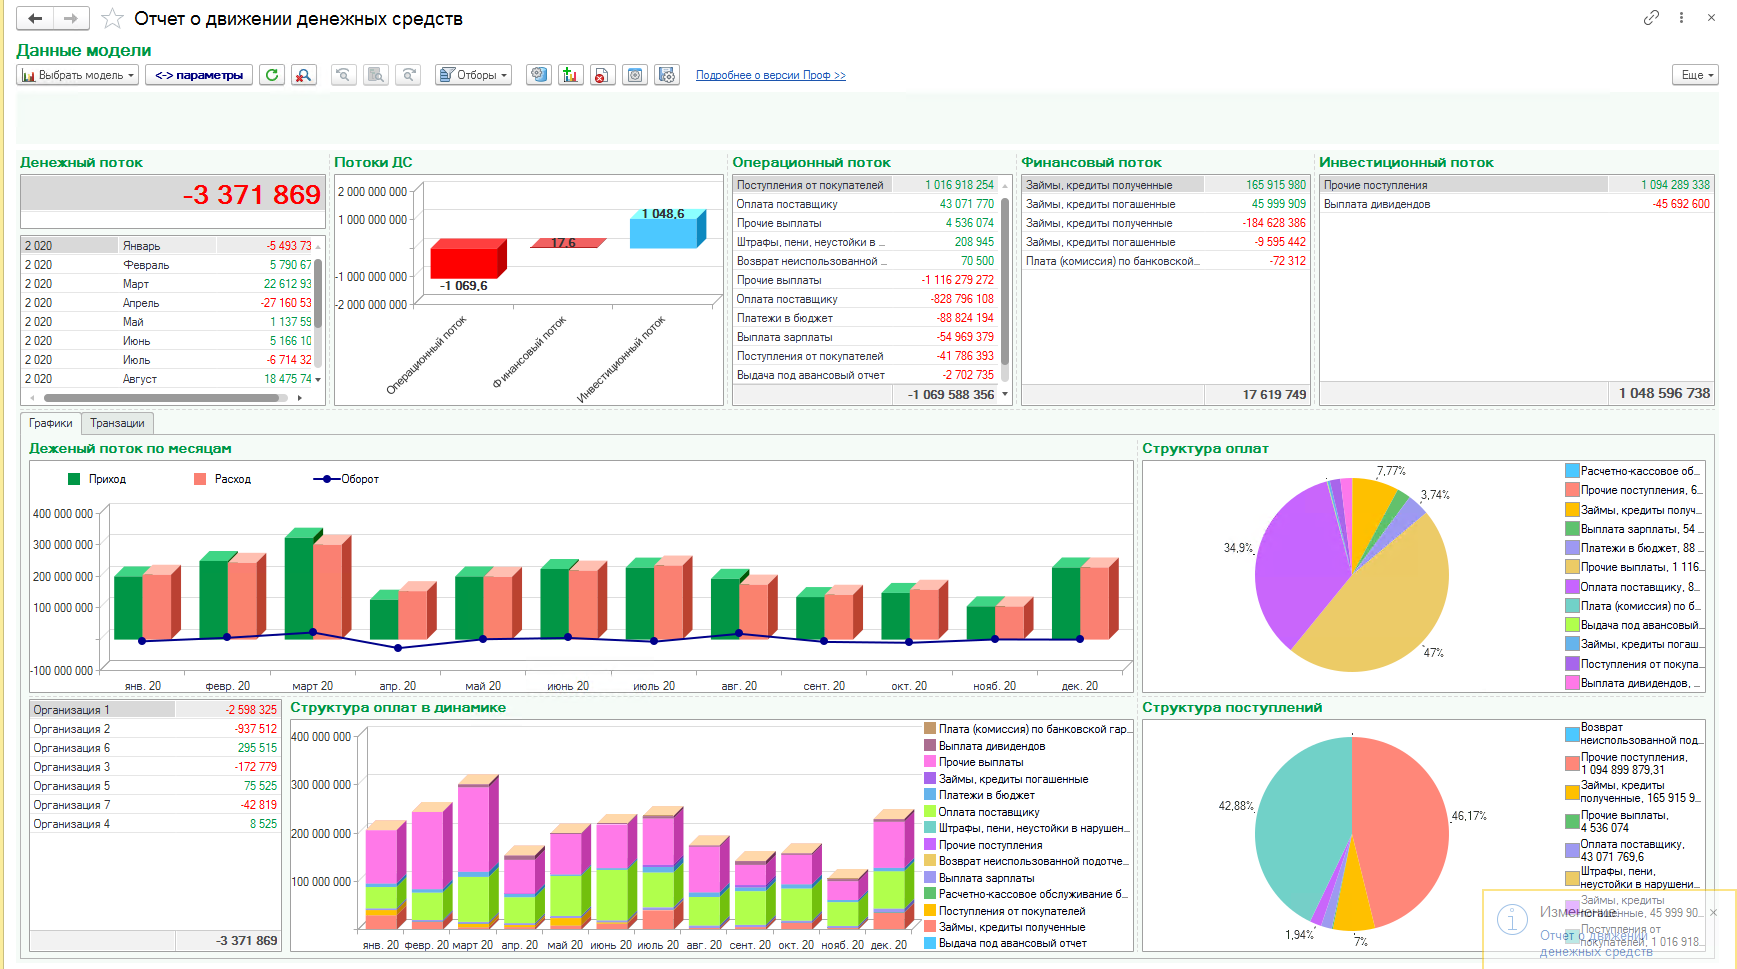This screenshot has width=1737, height=969.
Task: Open the Выбрать модель dropdown
Action: point(78,75)
